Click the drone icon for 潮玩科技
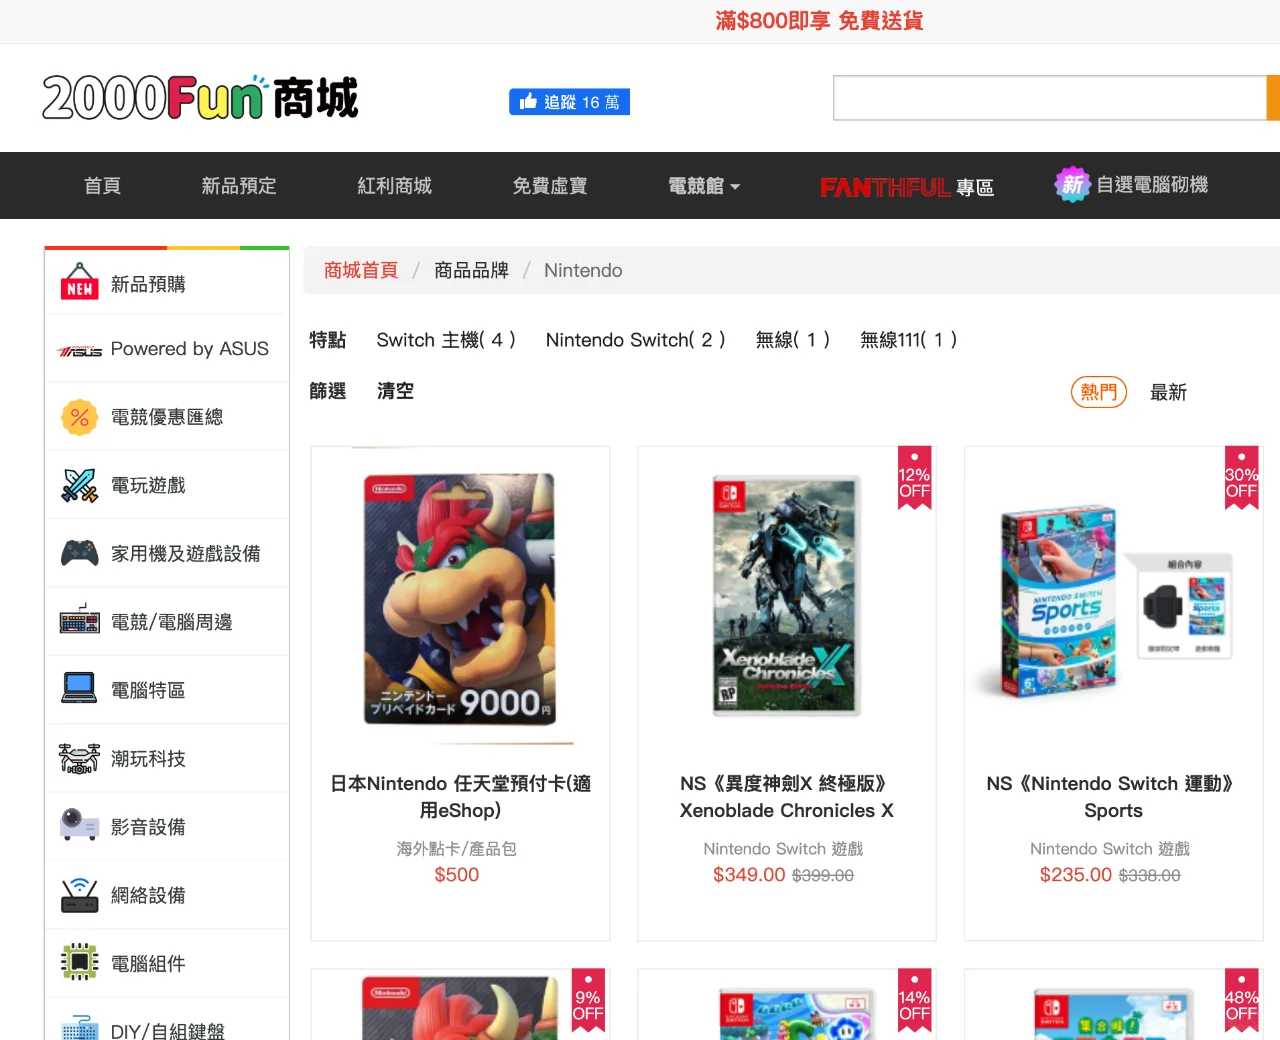 tap(80, 758)
